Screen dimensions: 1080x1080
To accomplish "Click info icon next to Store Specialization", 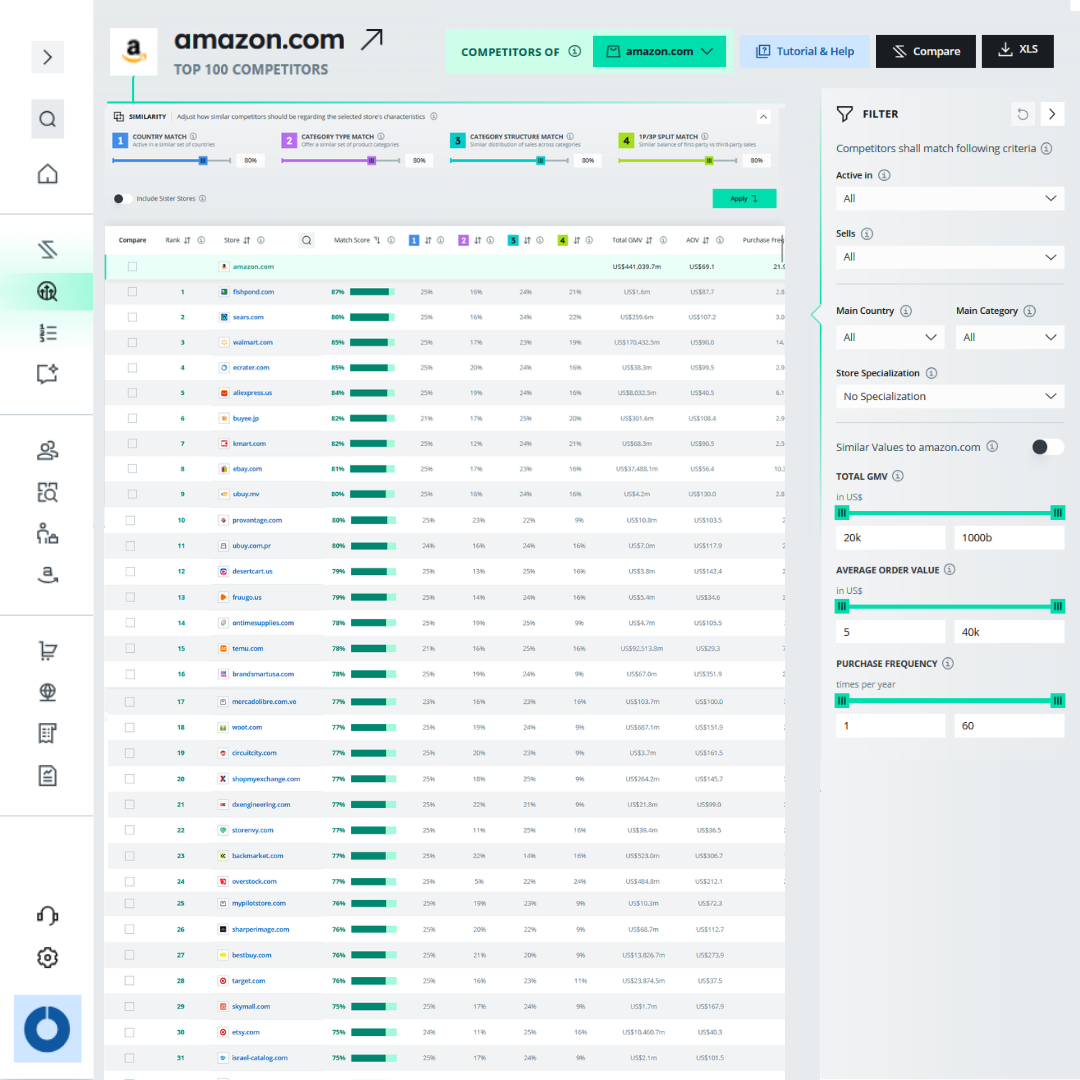I will pyautogui.click(x=931, y=373).
